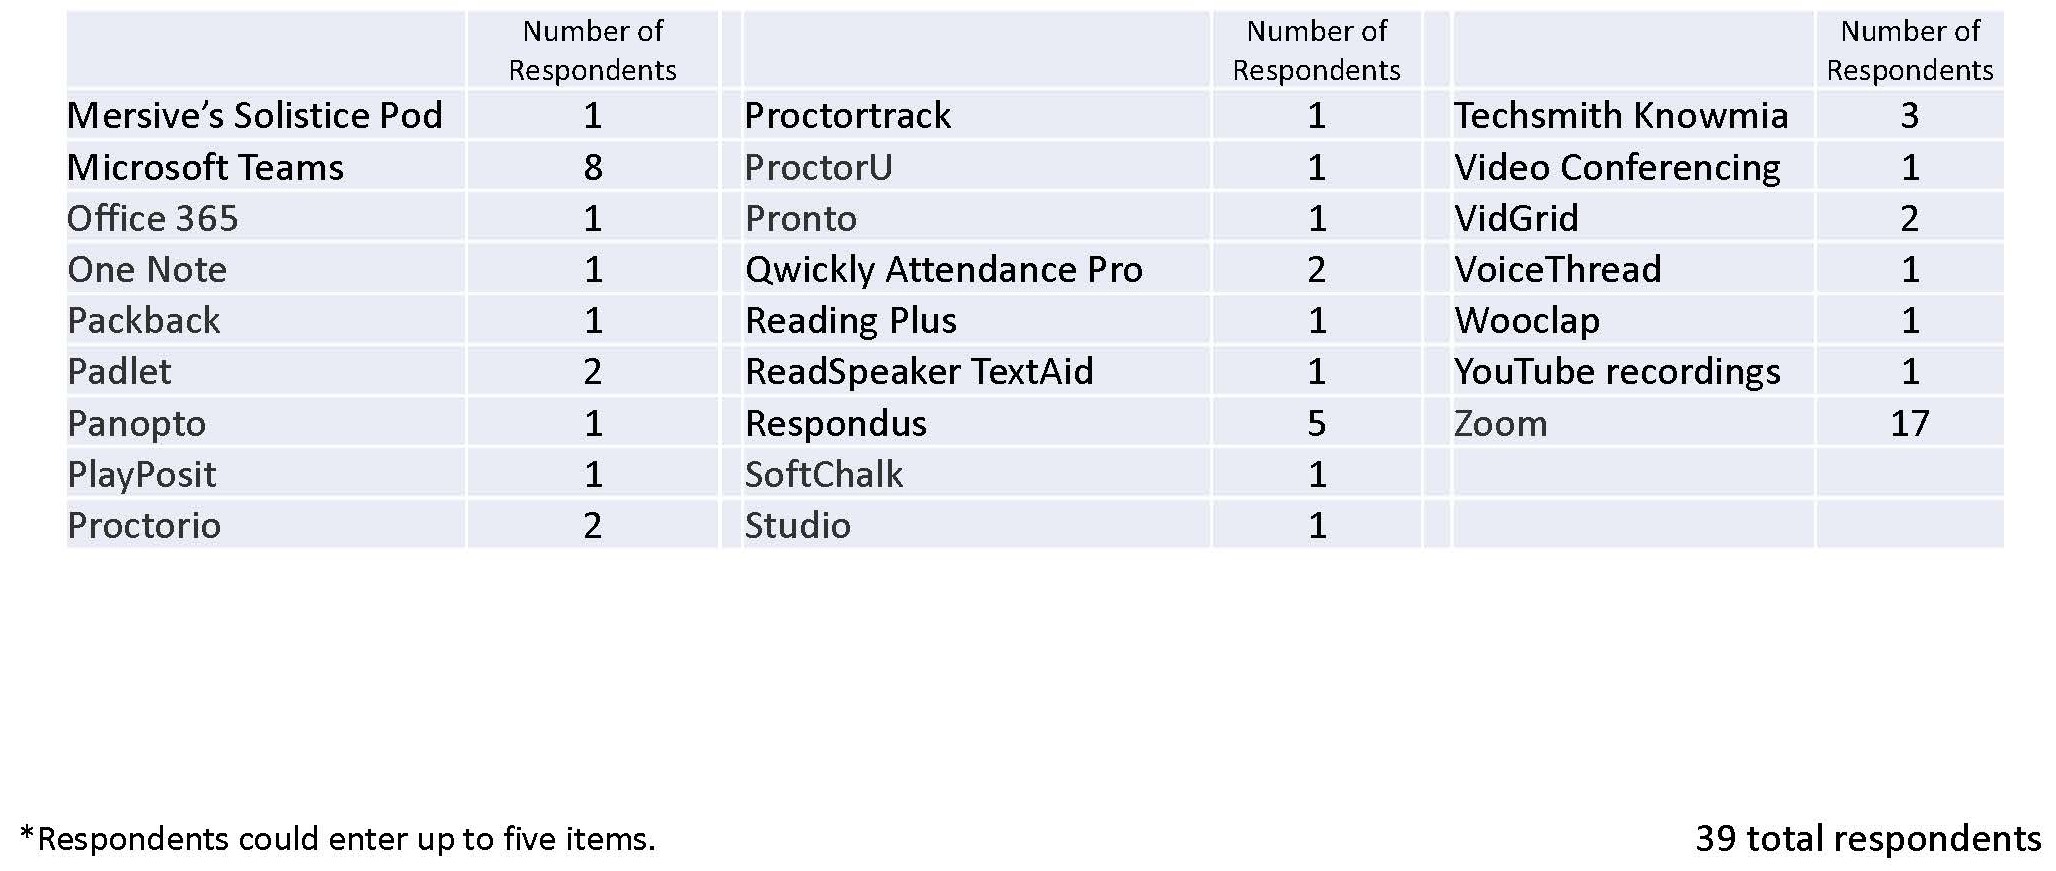Select the footnote about five items
Screen dimensions: 2056x871
[338, 838]
